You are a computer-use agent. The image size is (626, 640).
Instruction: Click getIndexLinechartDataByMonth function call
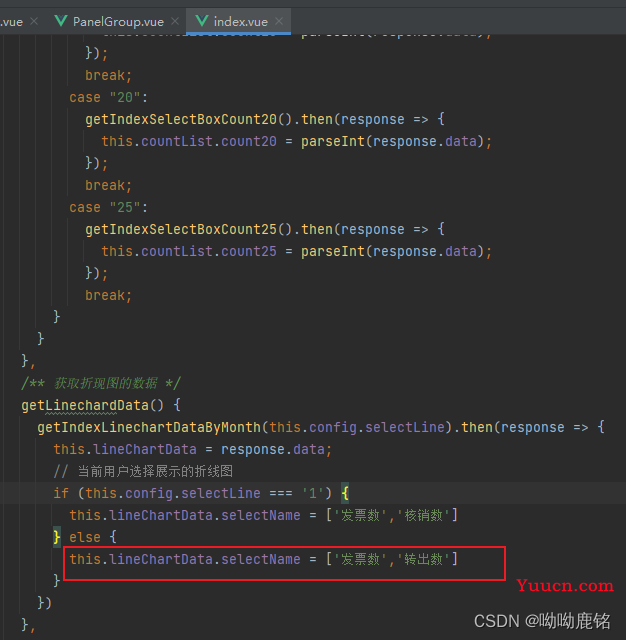point(149,427)
